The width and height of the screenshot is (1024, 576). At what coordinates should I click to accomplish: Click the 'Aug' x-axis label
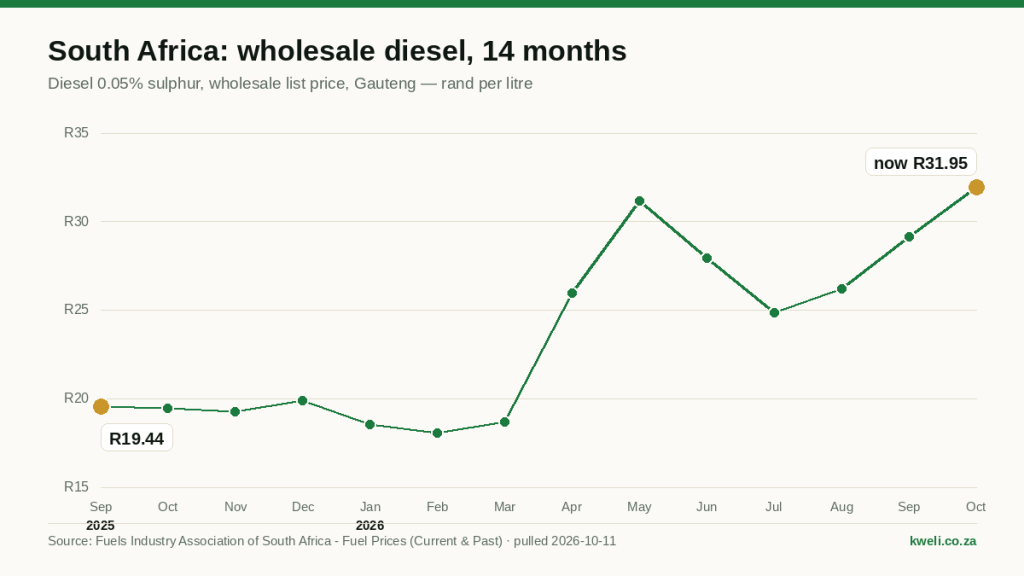(x=841, y=507)
